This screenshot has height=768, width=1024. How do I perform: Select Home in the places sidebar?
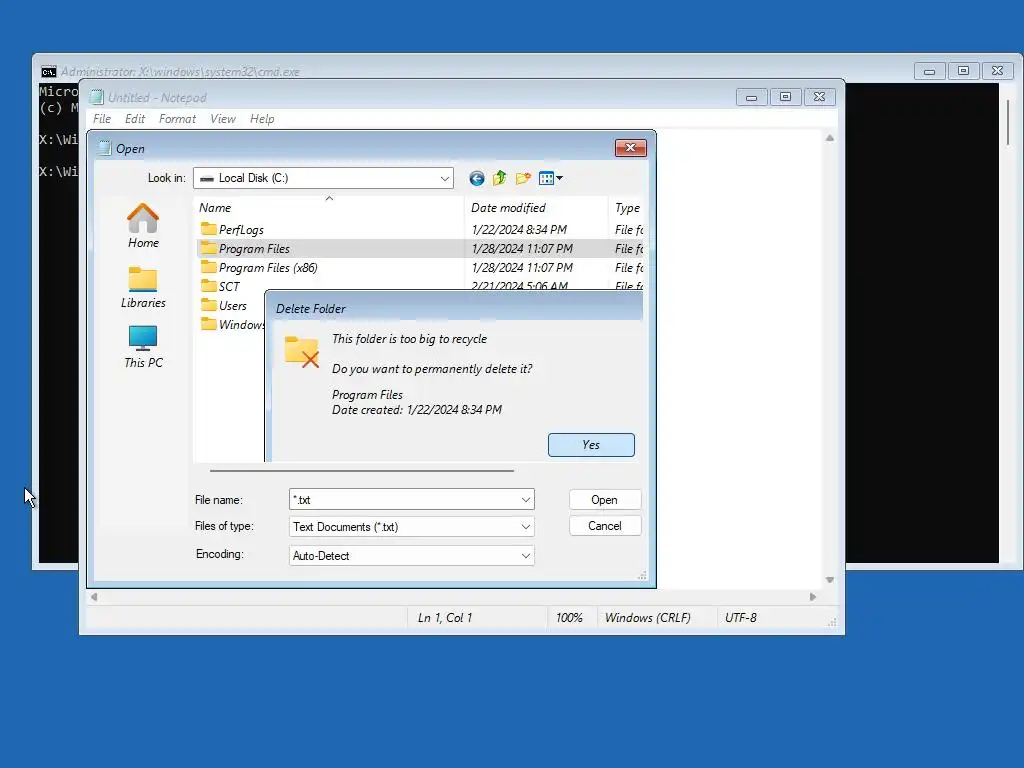tap(143, 226)
